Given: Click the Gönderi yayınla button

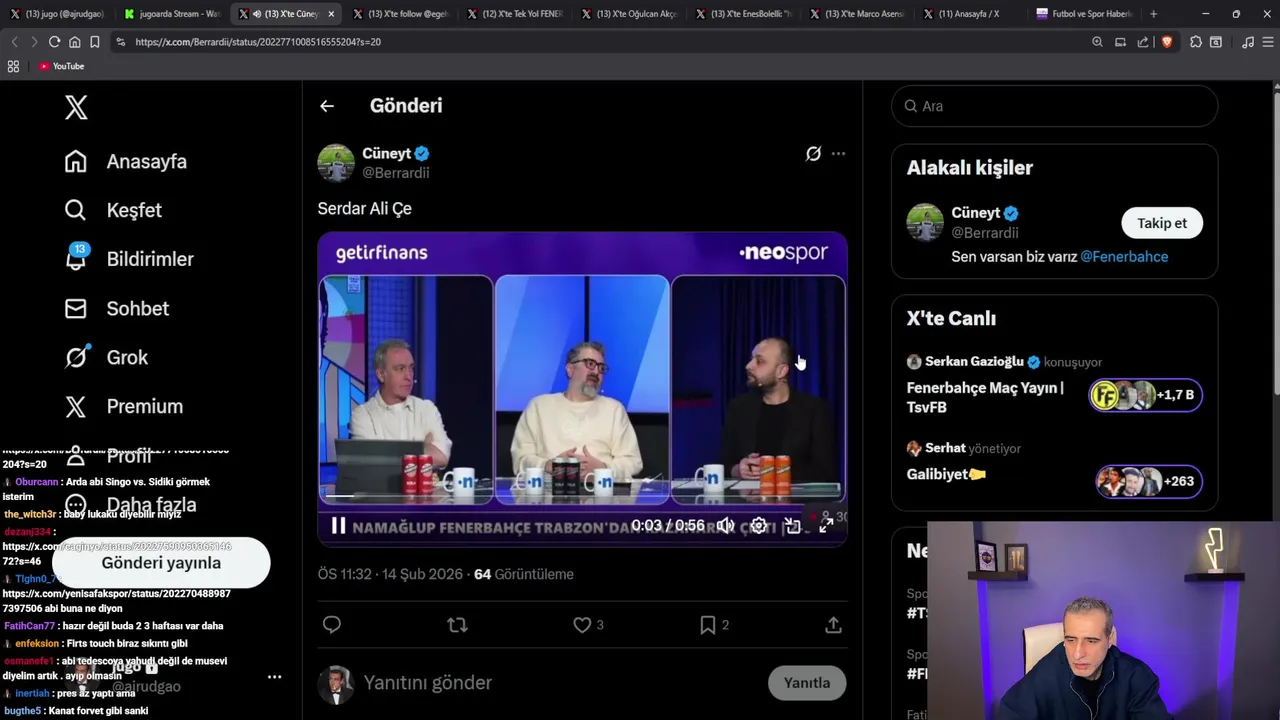Looking at the screenshot, I should [161, 563].
